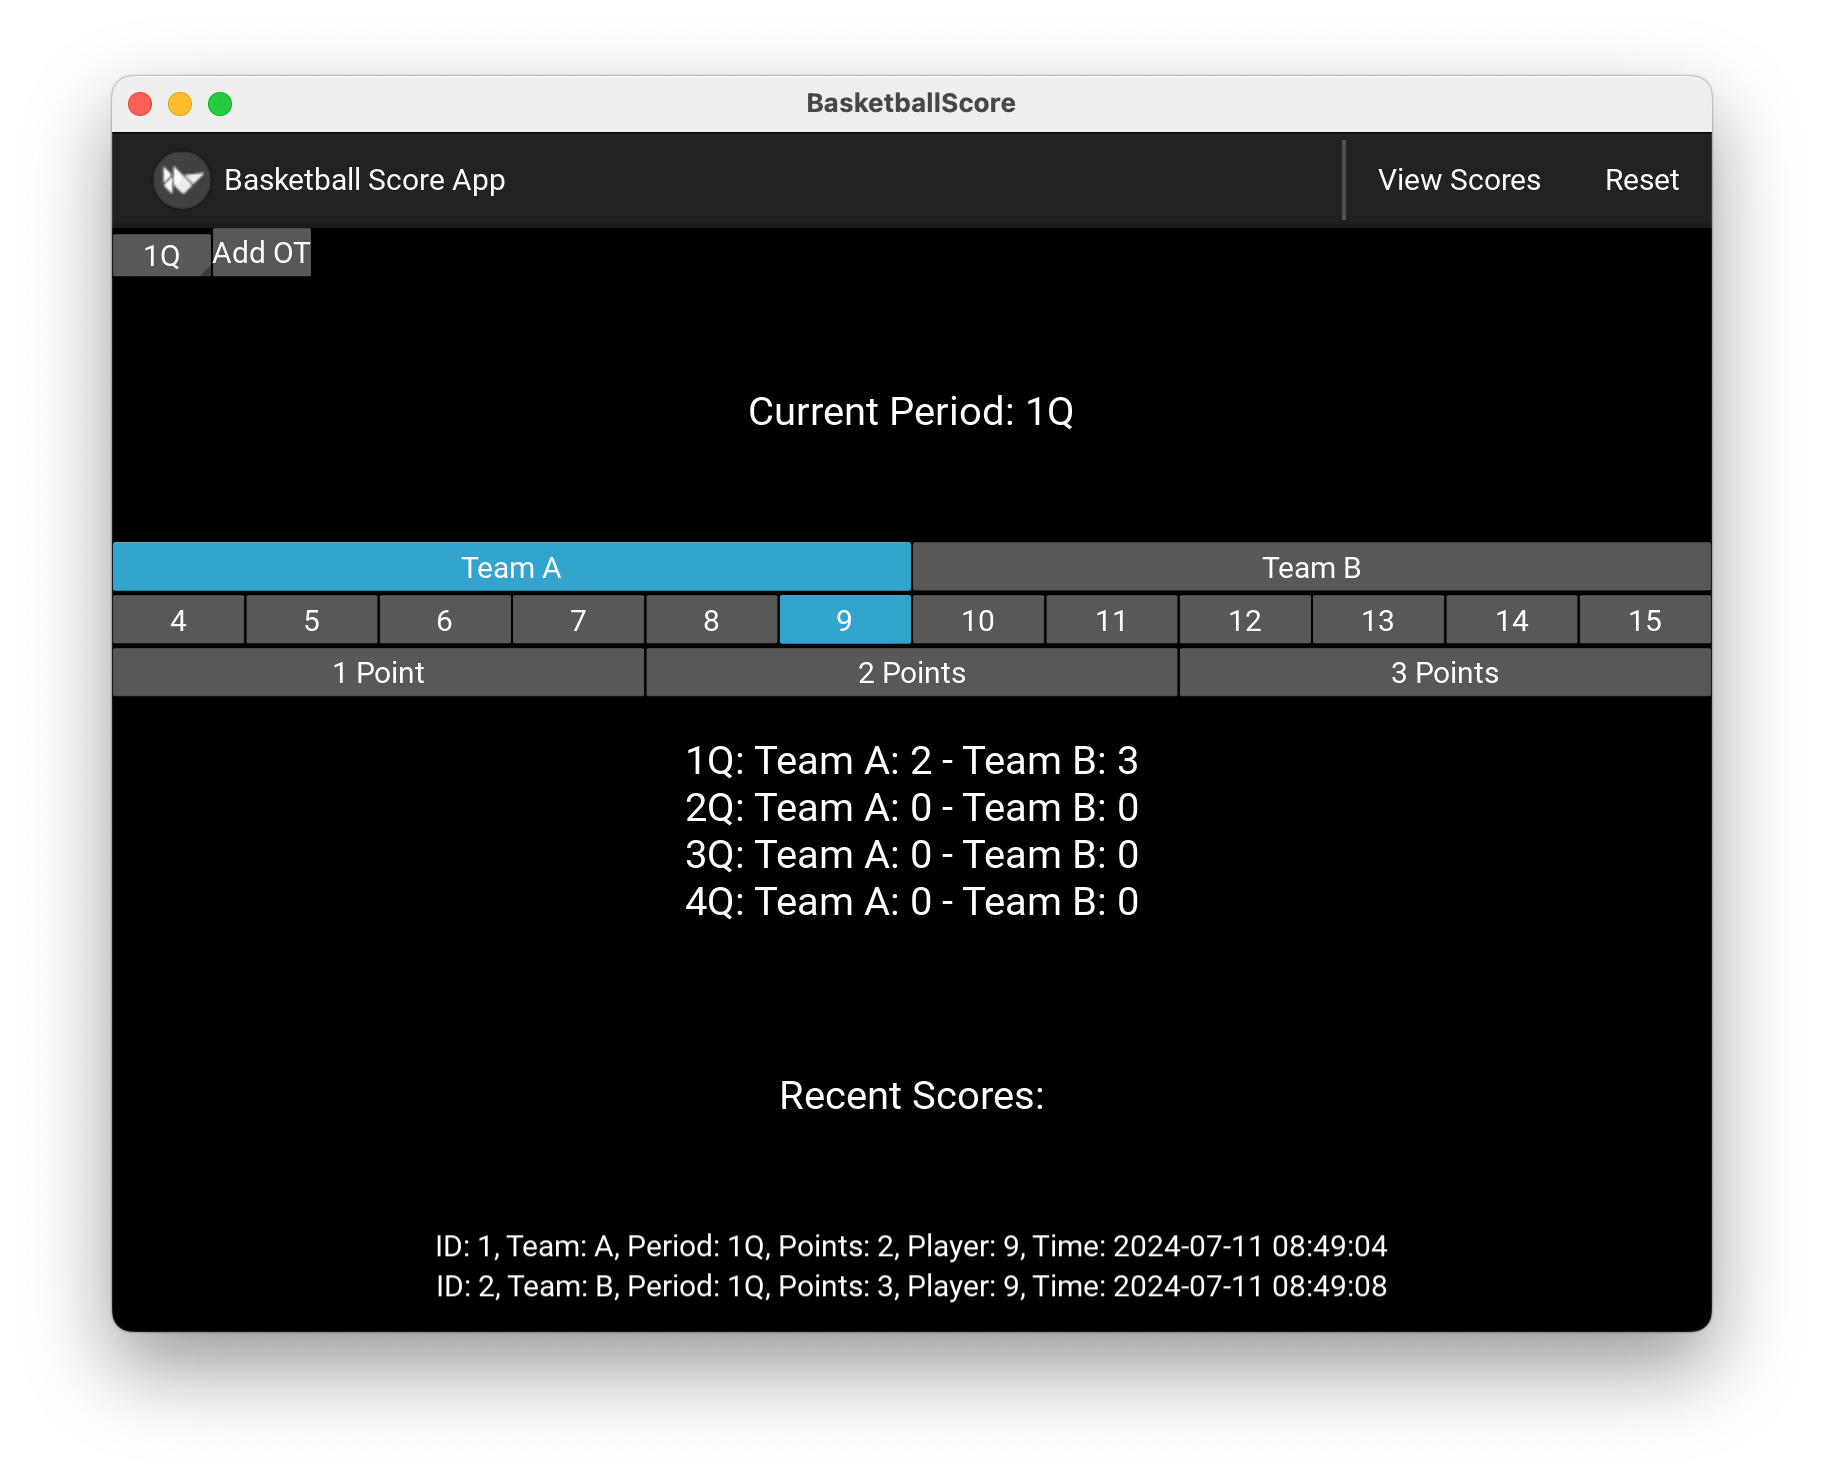The width and height of the screenshot is (1824, 1480).
Task: Choose player number 10
Action: [x=977, y=620]
